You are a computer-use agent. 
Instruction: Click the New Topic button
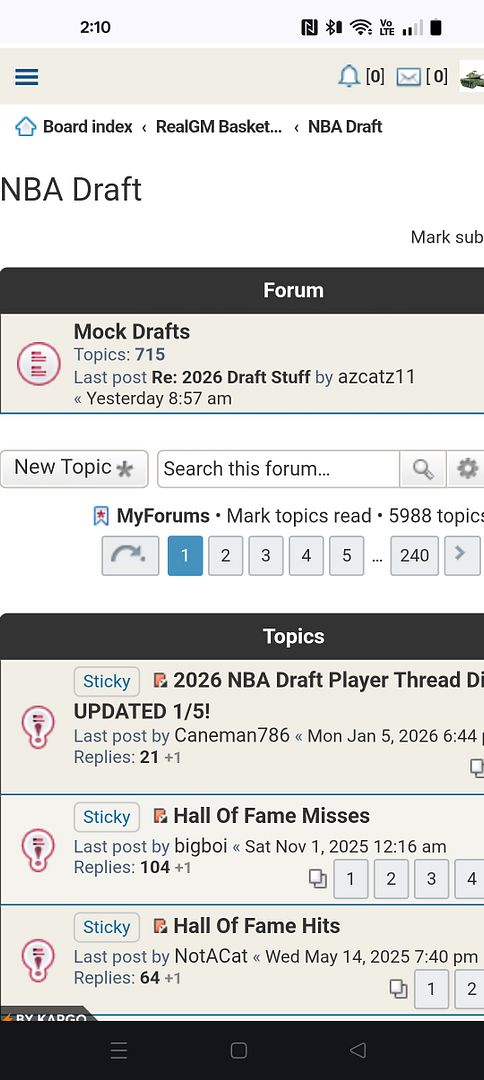pos(74,469)
